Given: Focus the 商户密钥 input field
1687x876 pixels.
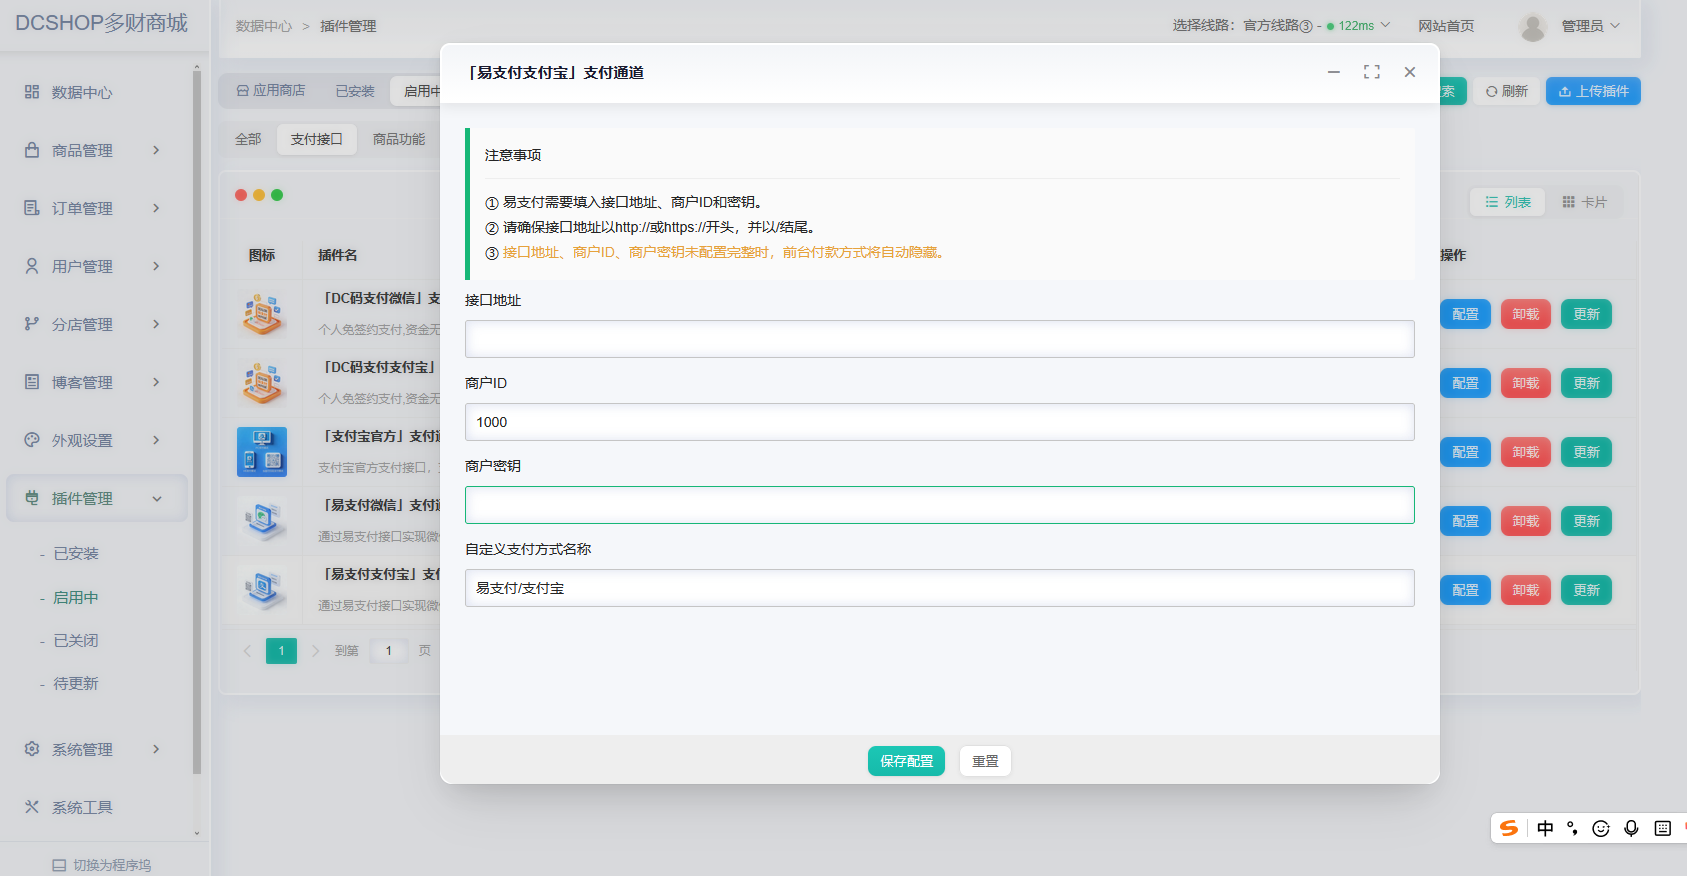Looking at the screenshot, I should 940,505.
